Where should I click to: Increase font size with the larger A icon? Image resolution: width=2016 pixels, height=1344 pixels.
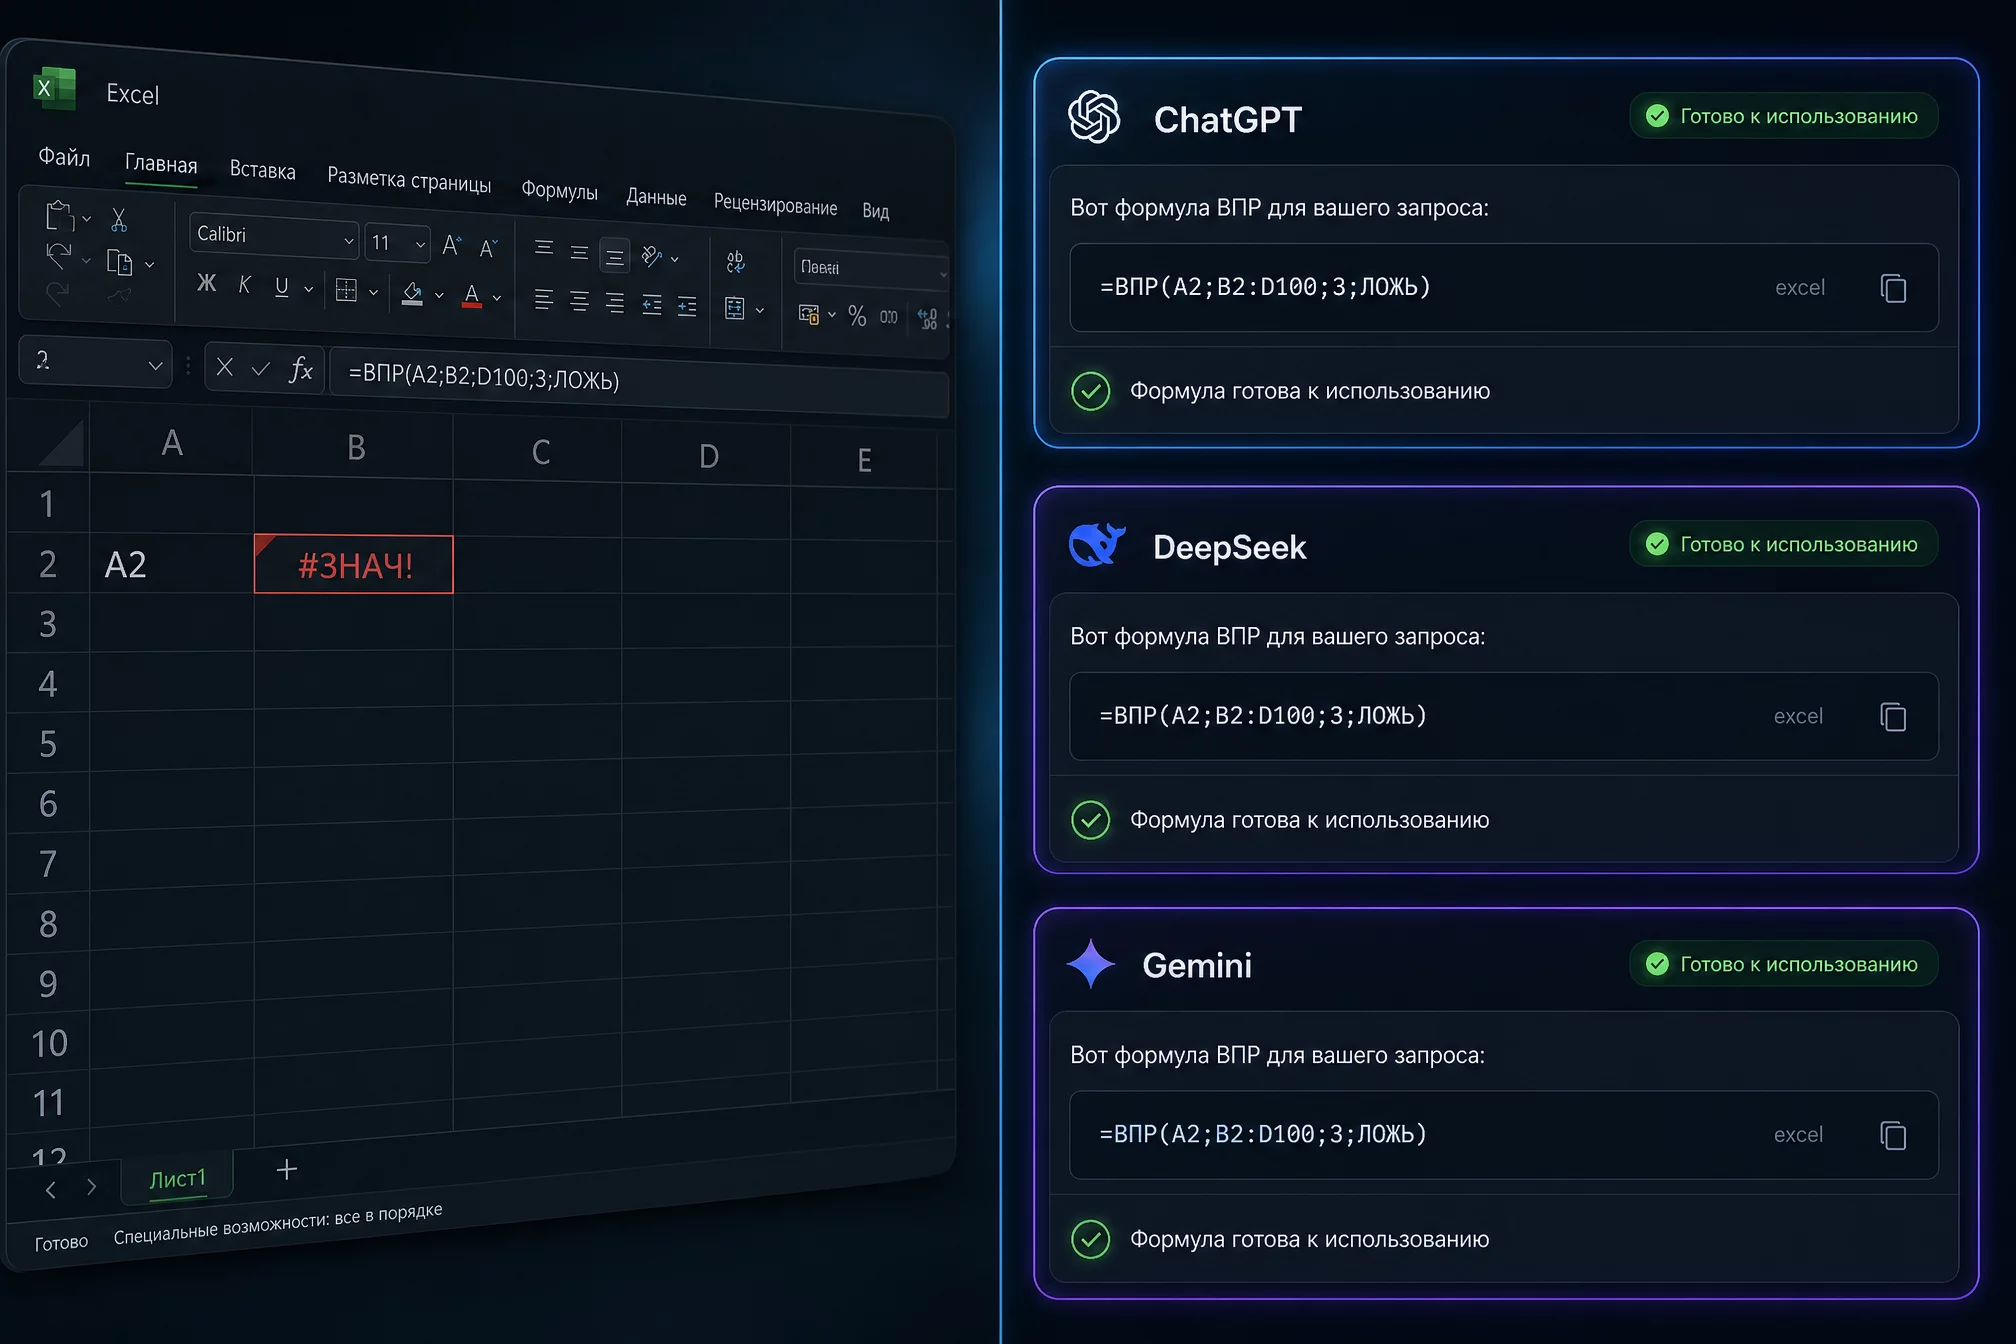tap(452, 245)
